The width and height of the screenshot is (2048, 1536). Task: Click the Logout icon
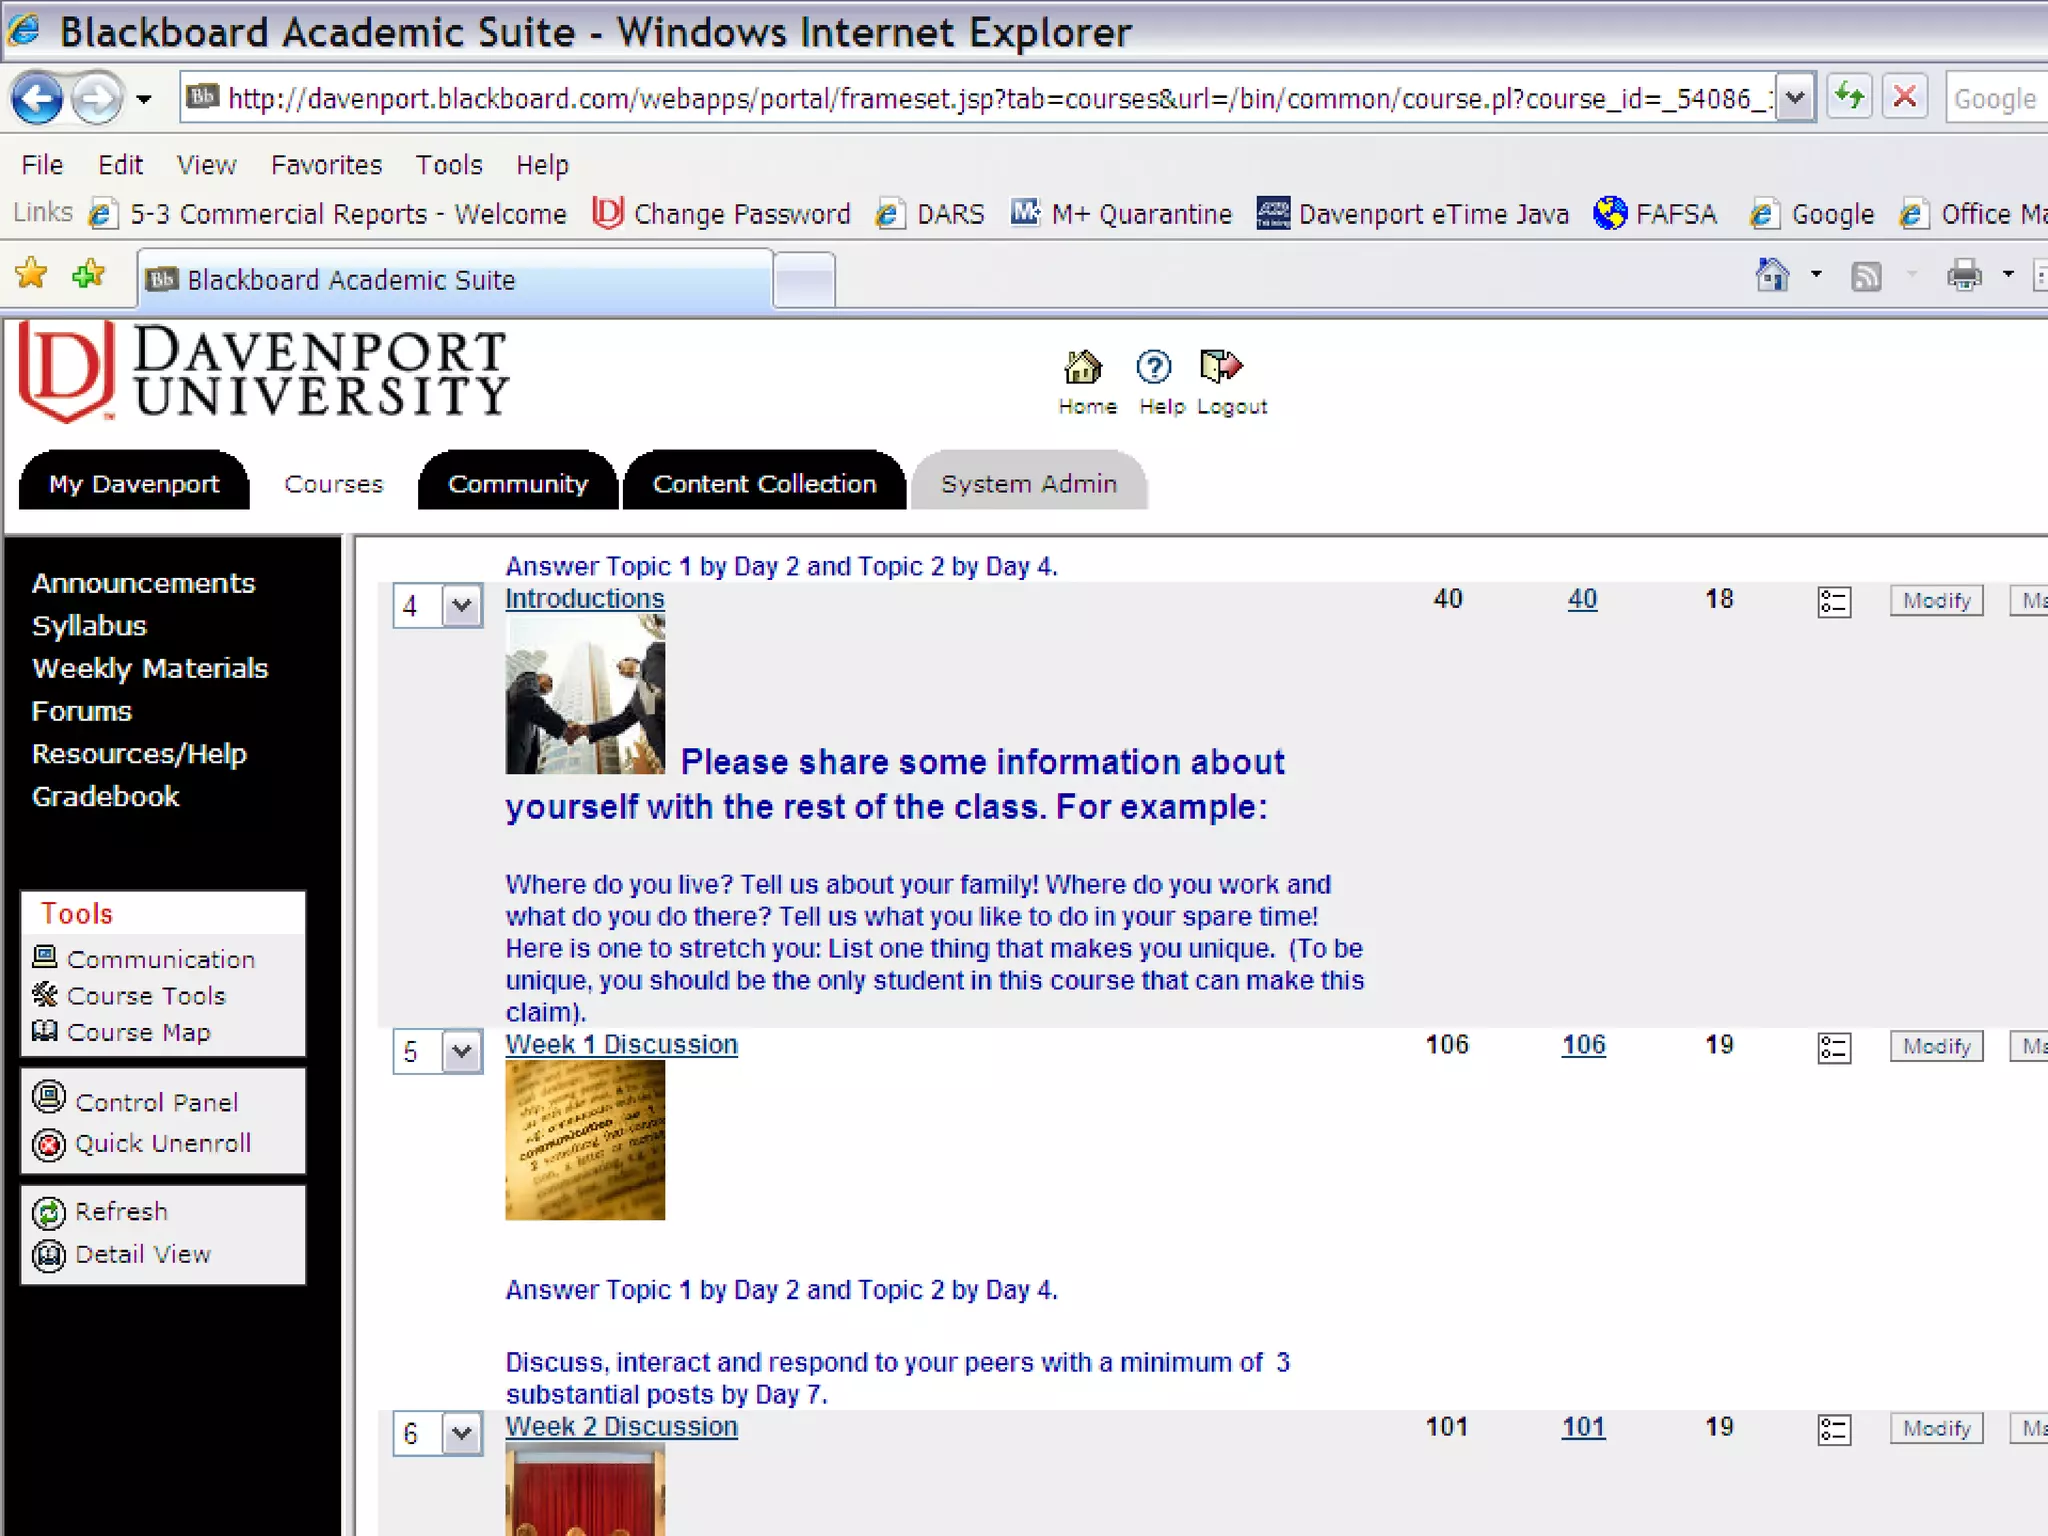click(x=1220, y=367)
